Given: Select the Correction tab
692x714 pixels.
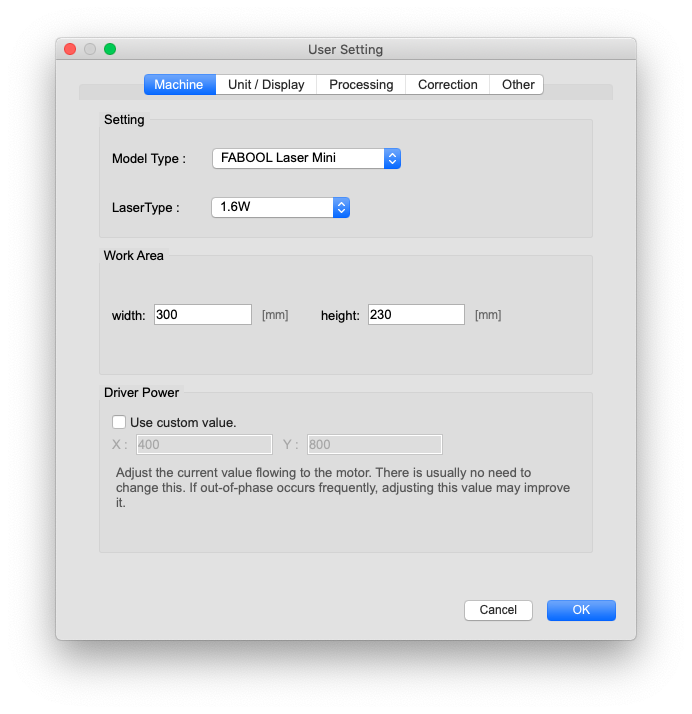Looking at the screenshot, I should click(448, 85).
